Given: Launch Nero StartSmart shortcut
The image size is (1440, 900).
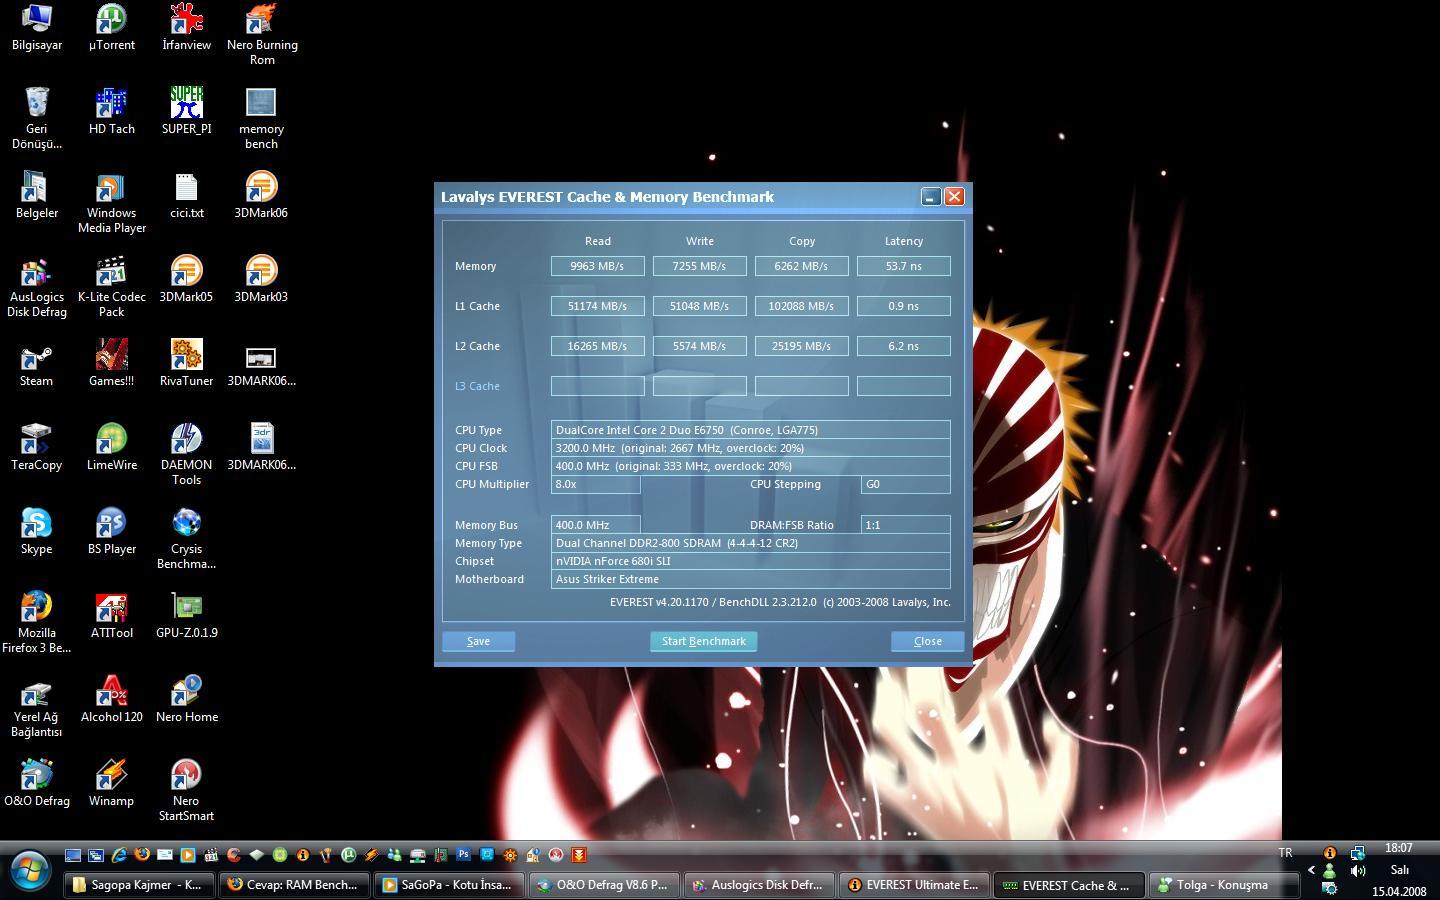Looking at the screenshot, I should [x=186, y=790].
